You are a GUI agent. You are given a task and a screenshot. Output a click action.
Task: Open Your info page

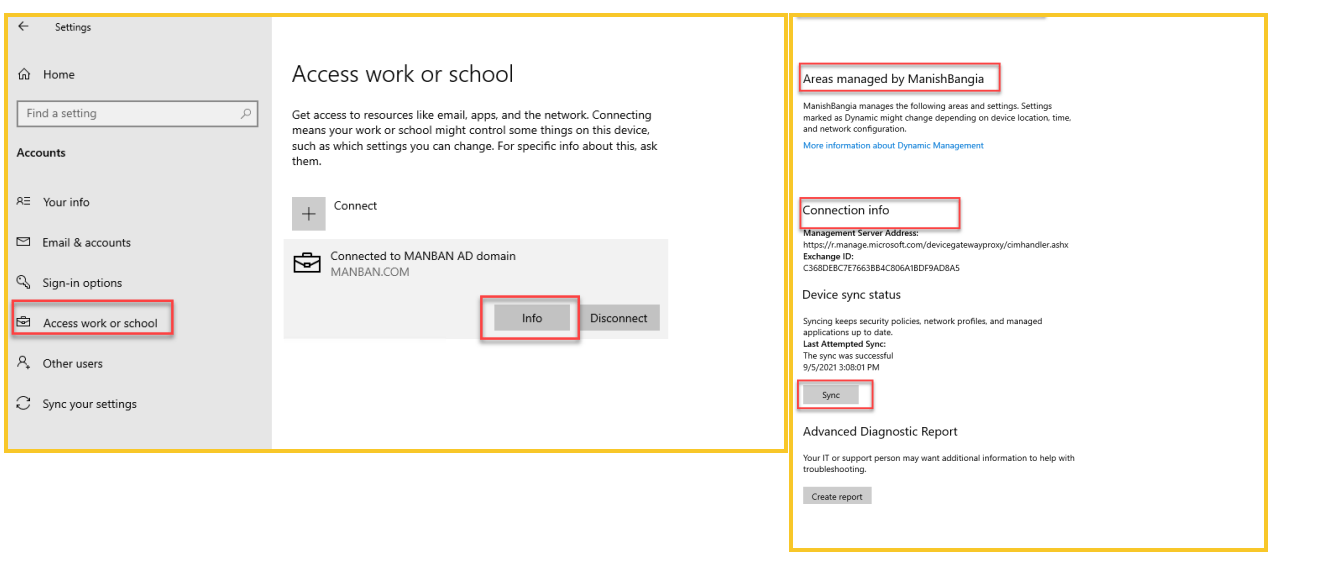66,202
